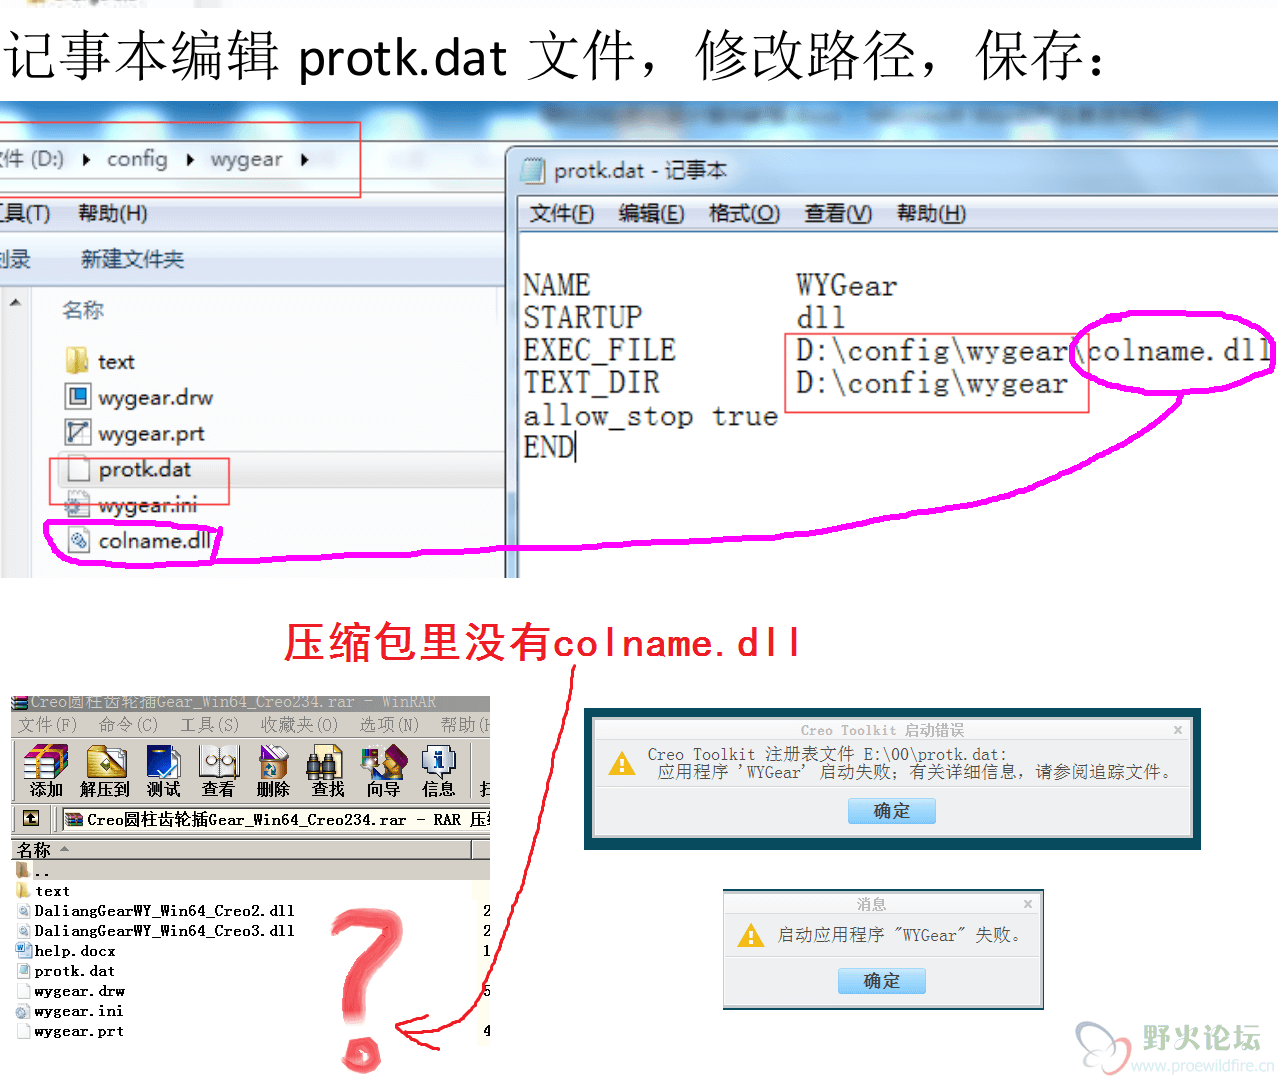Image resolution: width=1284 pixels, height=1084 pixels.
Task: Click the 名称 column header in Explorer
Action: [83, 311]
